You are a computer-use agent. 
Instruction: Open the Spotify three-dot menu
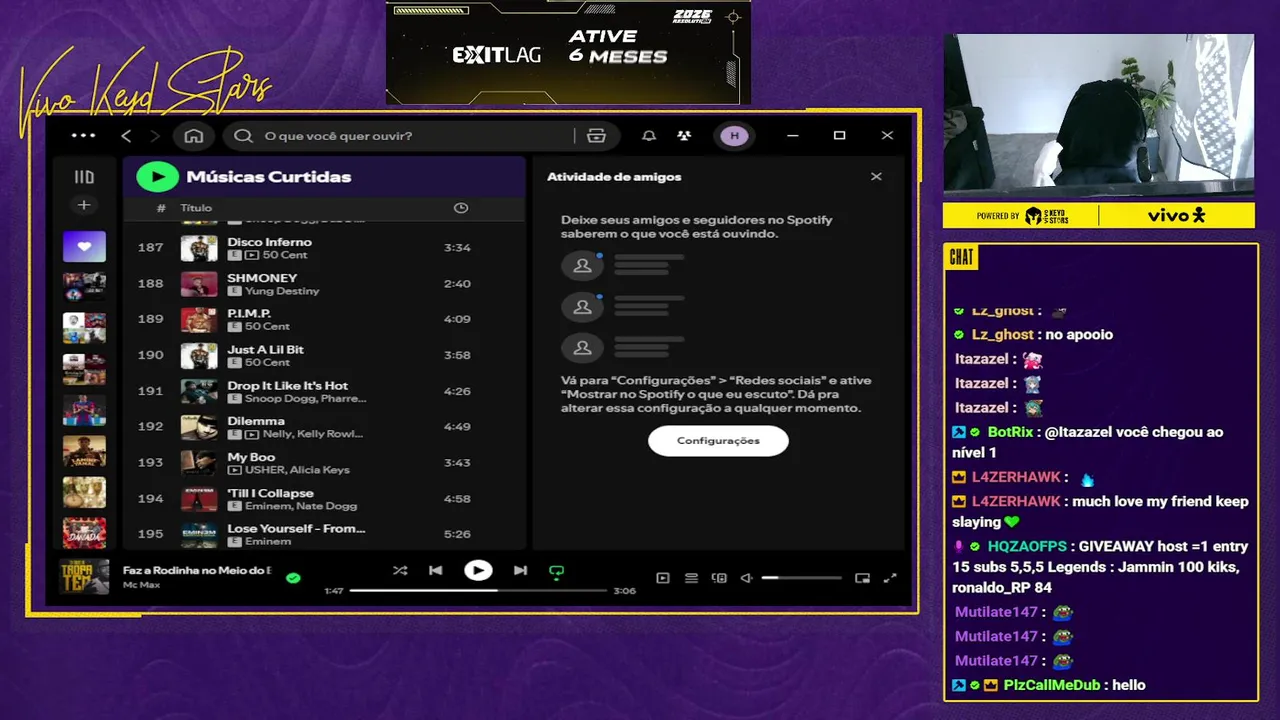tap(84, 136)
